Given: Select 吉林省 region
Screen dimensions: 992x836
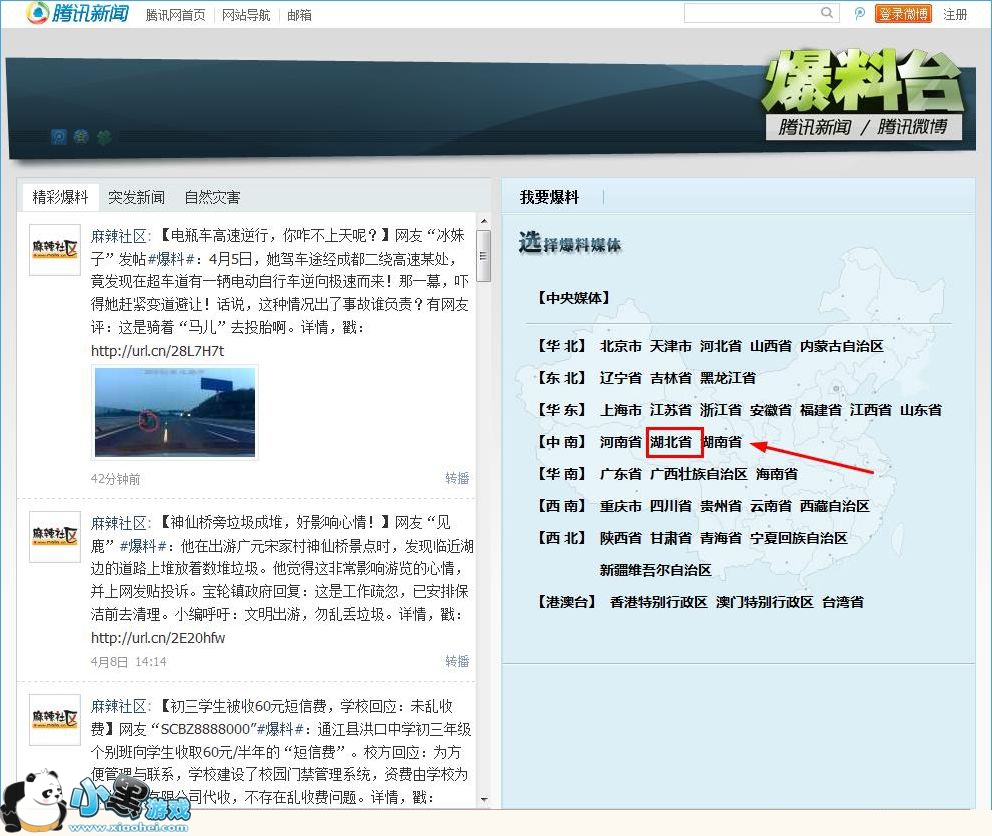Looking at the screenshot, I should pyautogui.click(x=671, y=378).
